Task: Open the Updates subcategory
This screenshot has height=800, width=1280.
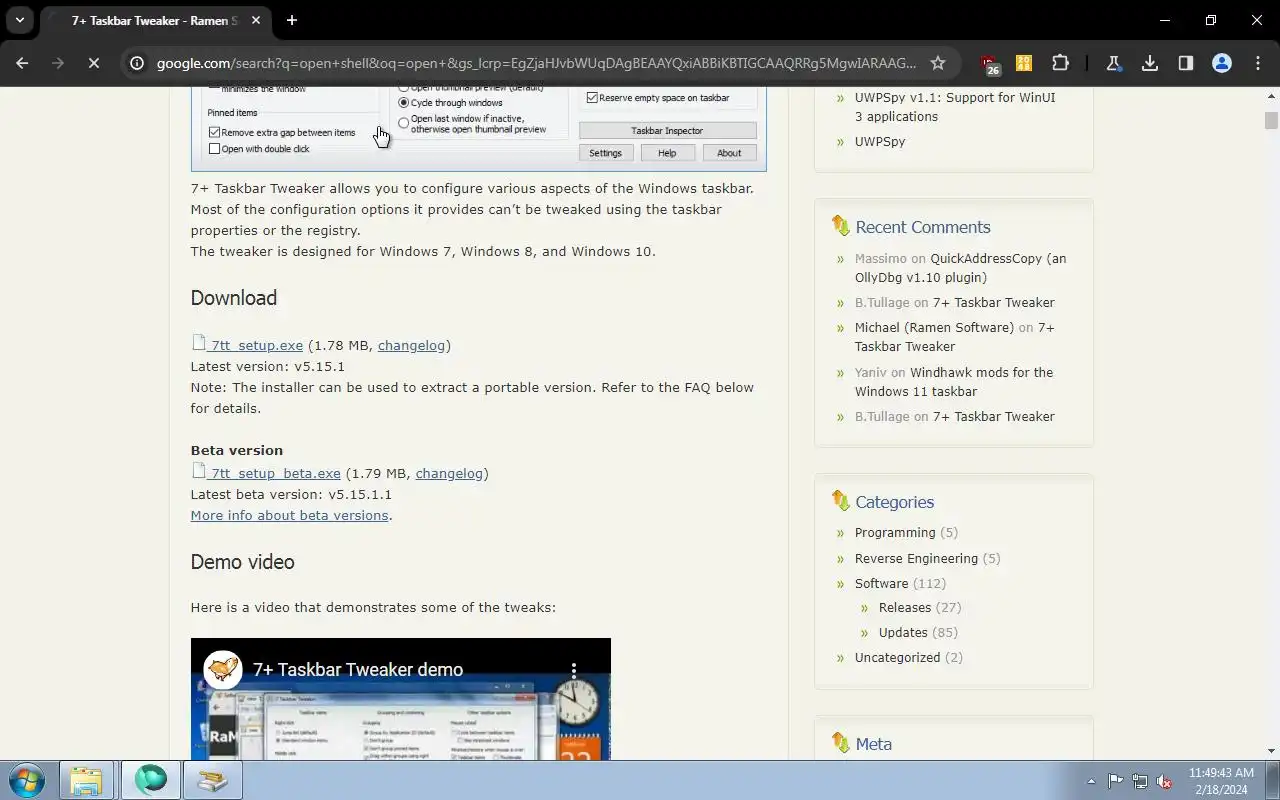Action: coord(903,632)
